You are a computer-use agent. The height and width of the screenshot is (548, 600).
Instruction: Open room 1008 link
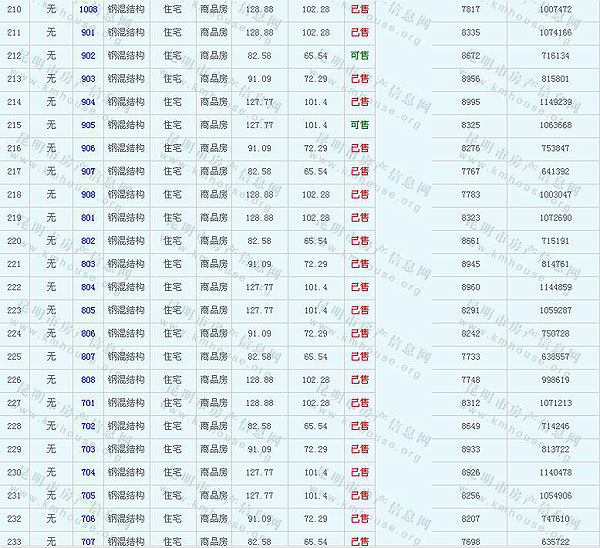click(88, 9)
